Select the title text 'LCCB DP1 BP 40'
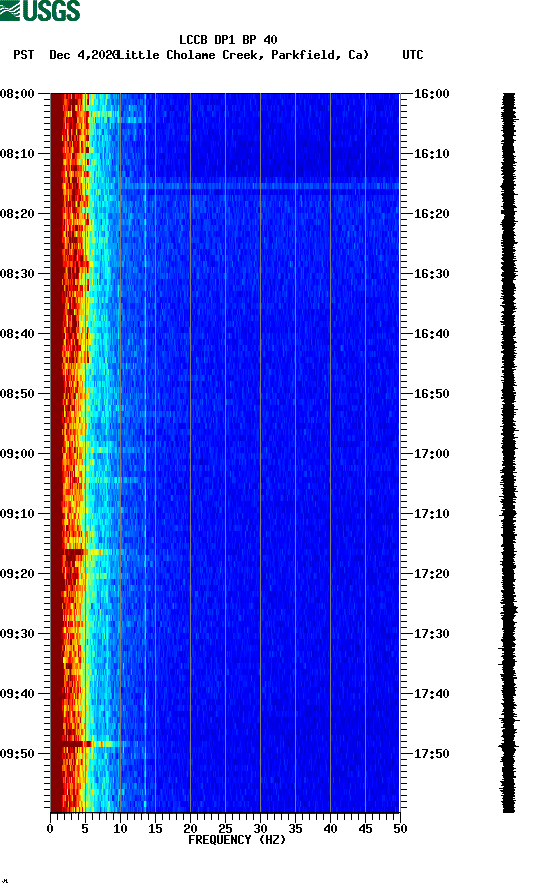Viewport: 552px width, 892px height. (228, 40)
